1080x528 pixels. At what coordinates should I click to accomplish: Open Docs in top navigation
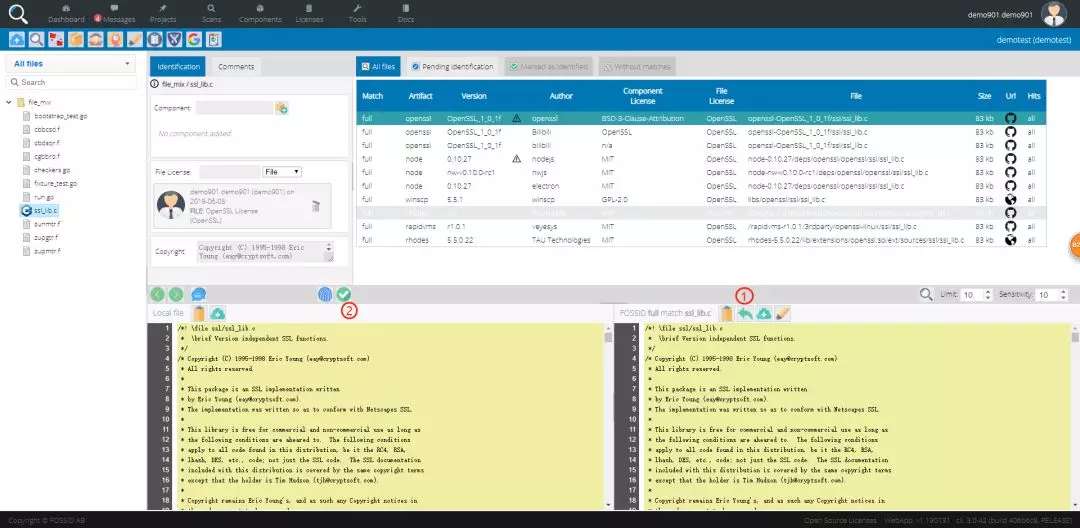click(406, 14)
